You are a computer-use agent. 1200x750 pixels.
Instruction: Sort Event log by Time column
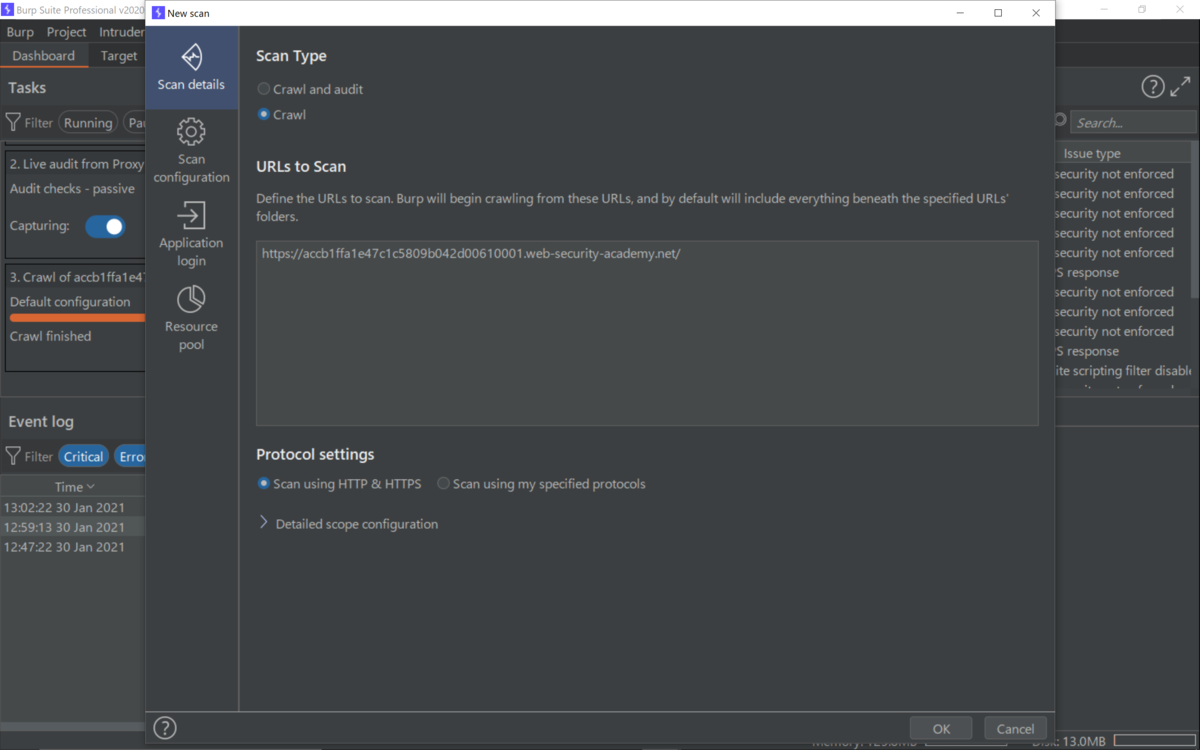[73, 487]
